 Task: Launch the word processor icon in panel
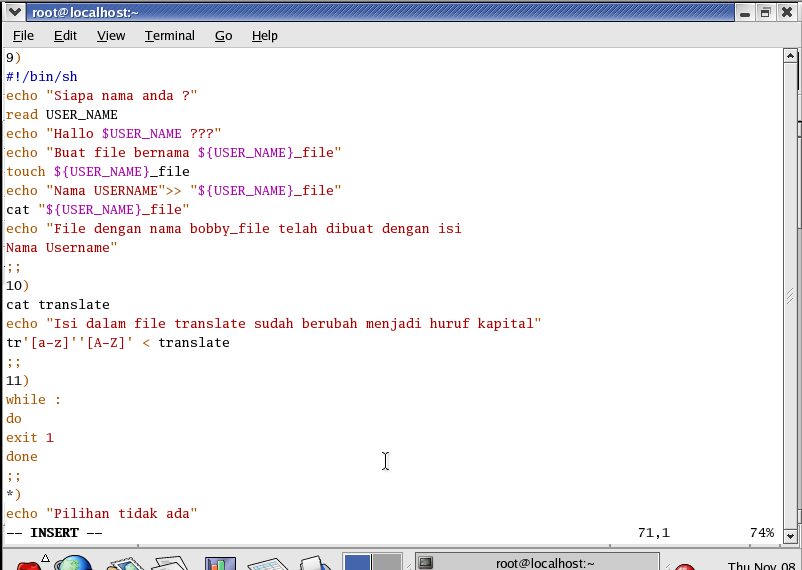tap(170, 563)
